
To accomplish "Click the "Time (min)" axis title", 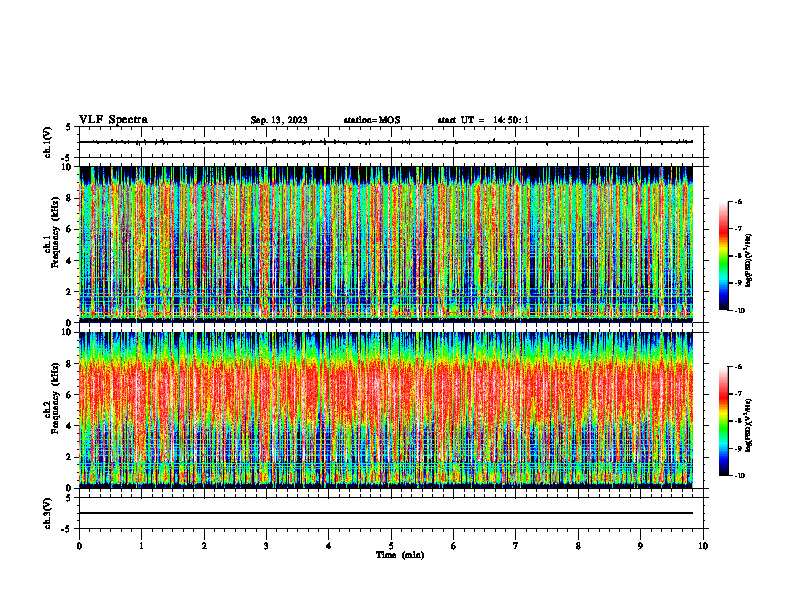I will [400, 555].
